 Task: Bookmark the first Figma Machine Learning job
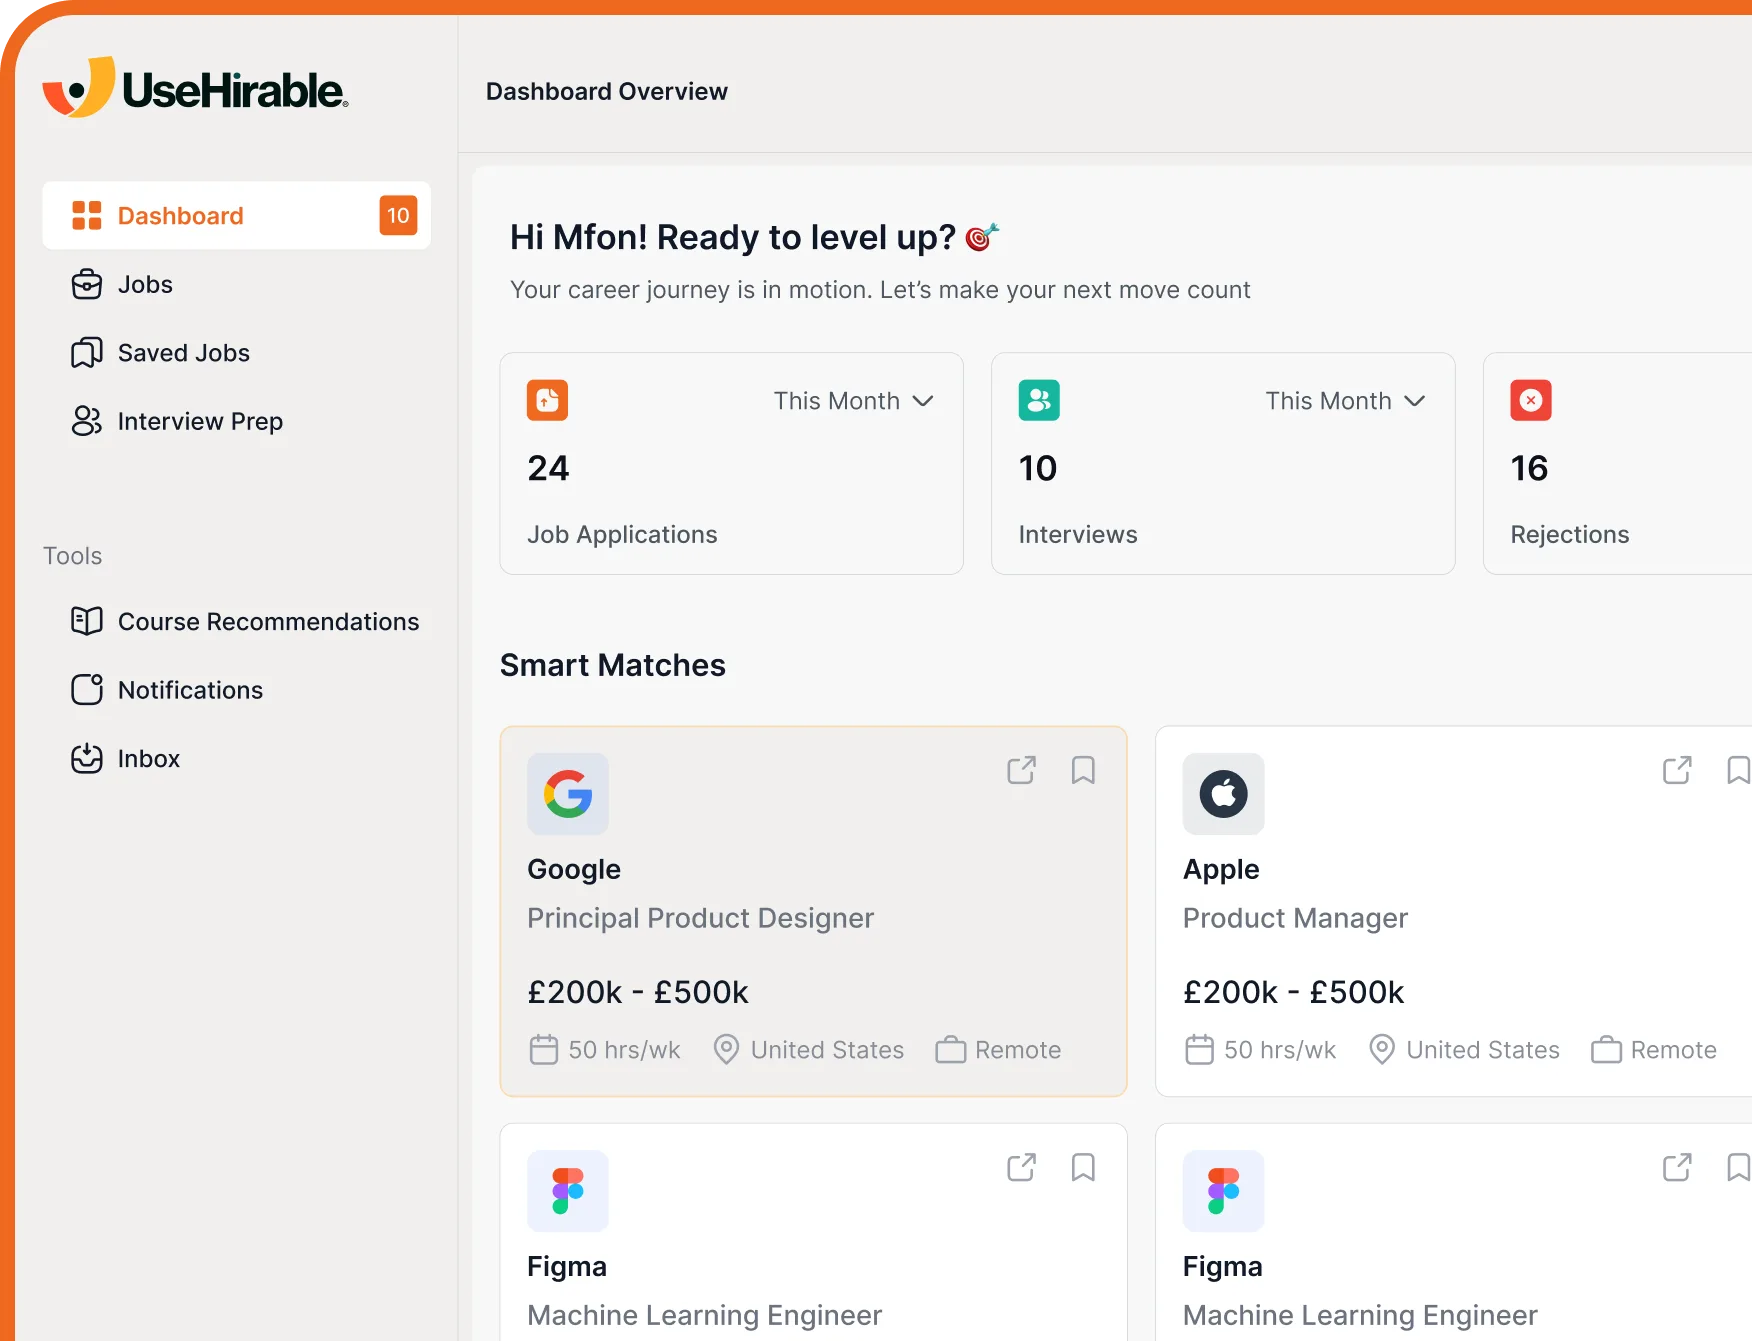point(1083,1167)
